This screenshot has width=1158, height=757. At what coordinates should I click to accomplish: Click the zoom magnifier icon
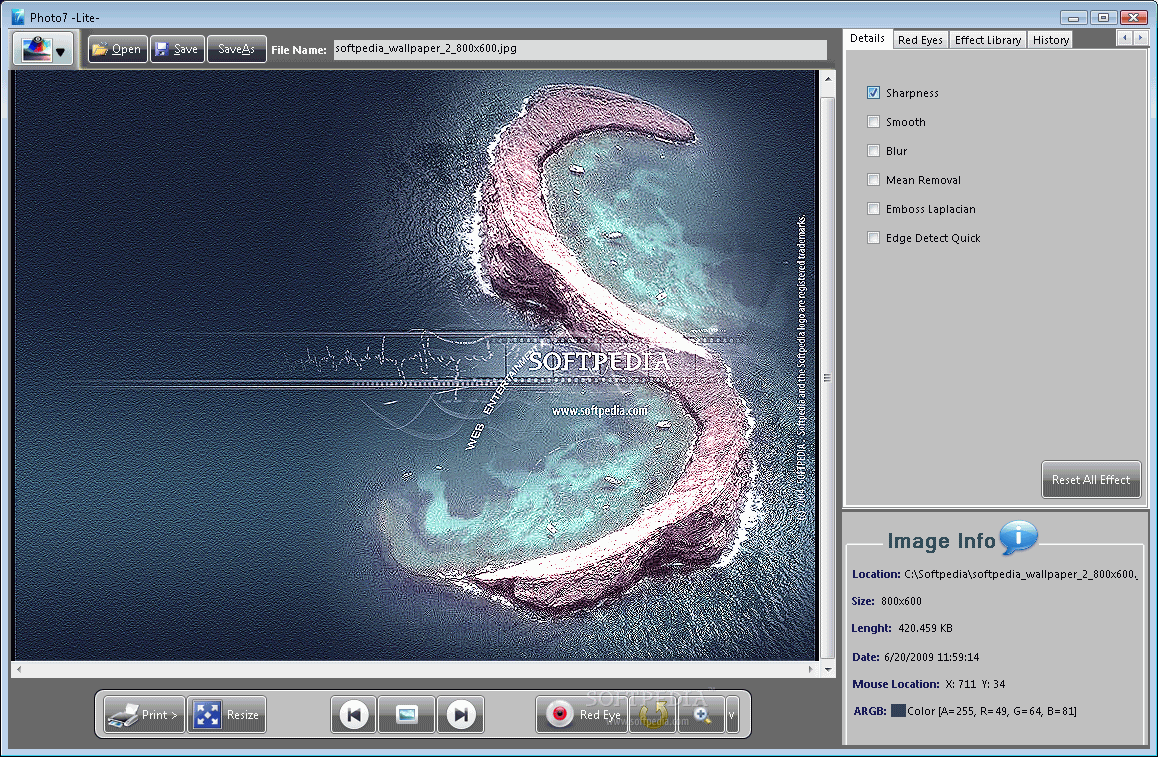[x=702, y=714]
